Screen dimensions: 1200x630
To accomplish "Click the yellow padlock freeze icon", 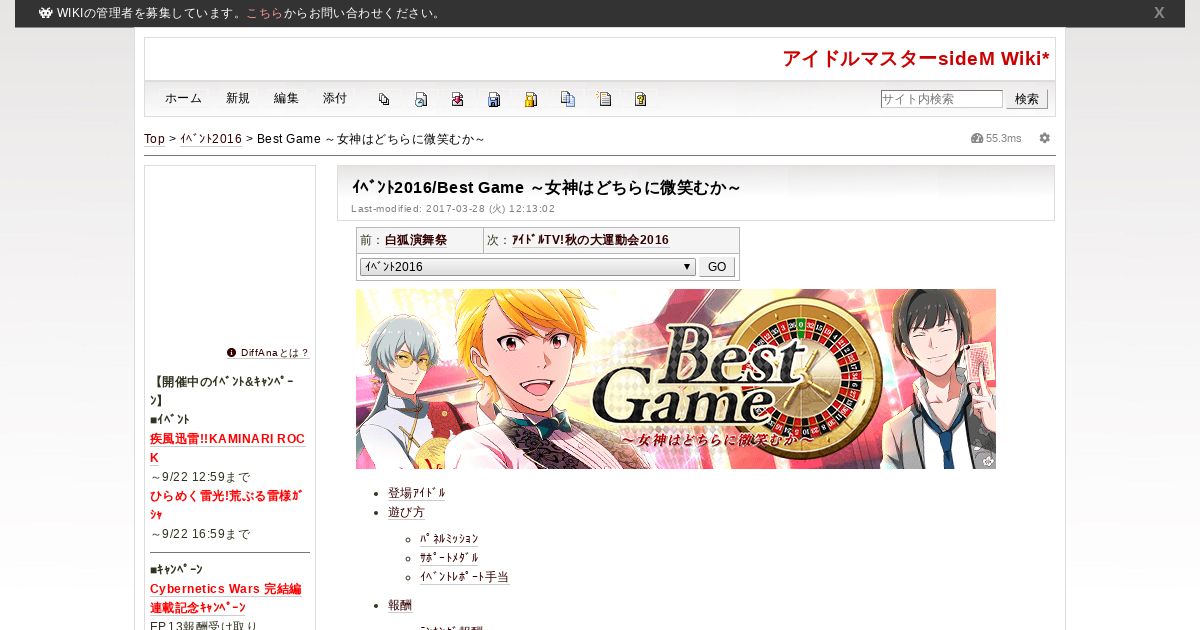I will coord(531,99).
